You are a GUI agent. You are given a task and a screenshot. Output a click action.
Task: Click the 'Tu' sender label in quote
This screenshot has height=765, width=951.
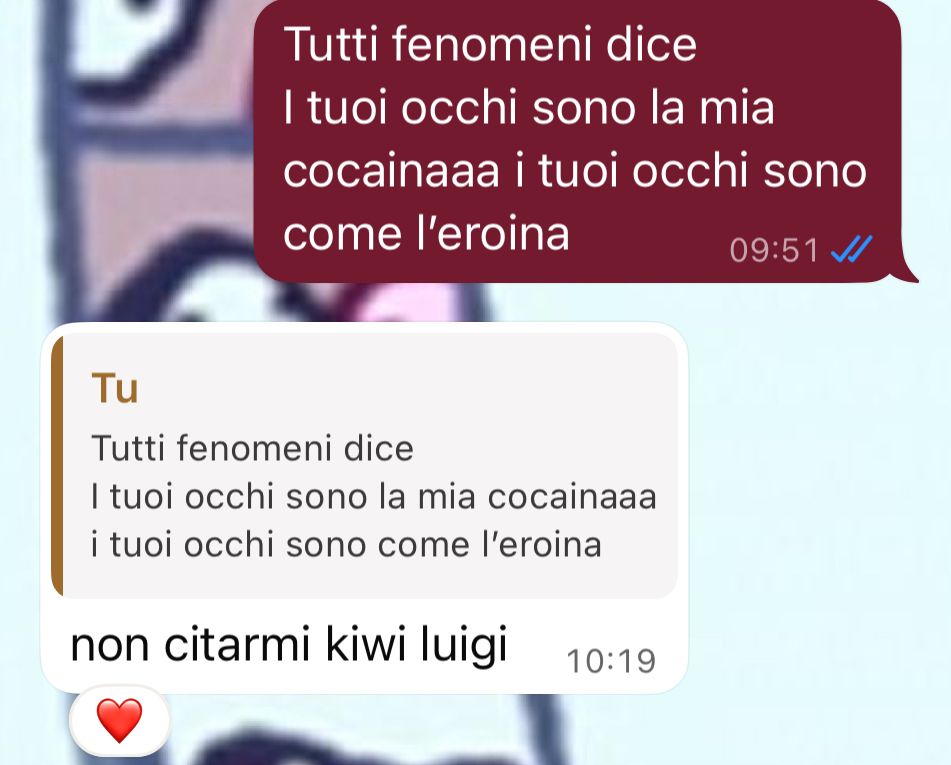[115, 388]
